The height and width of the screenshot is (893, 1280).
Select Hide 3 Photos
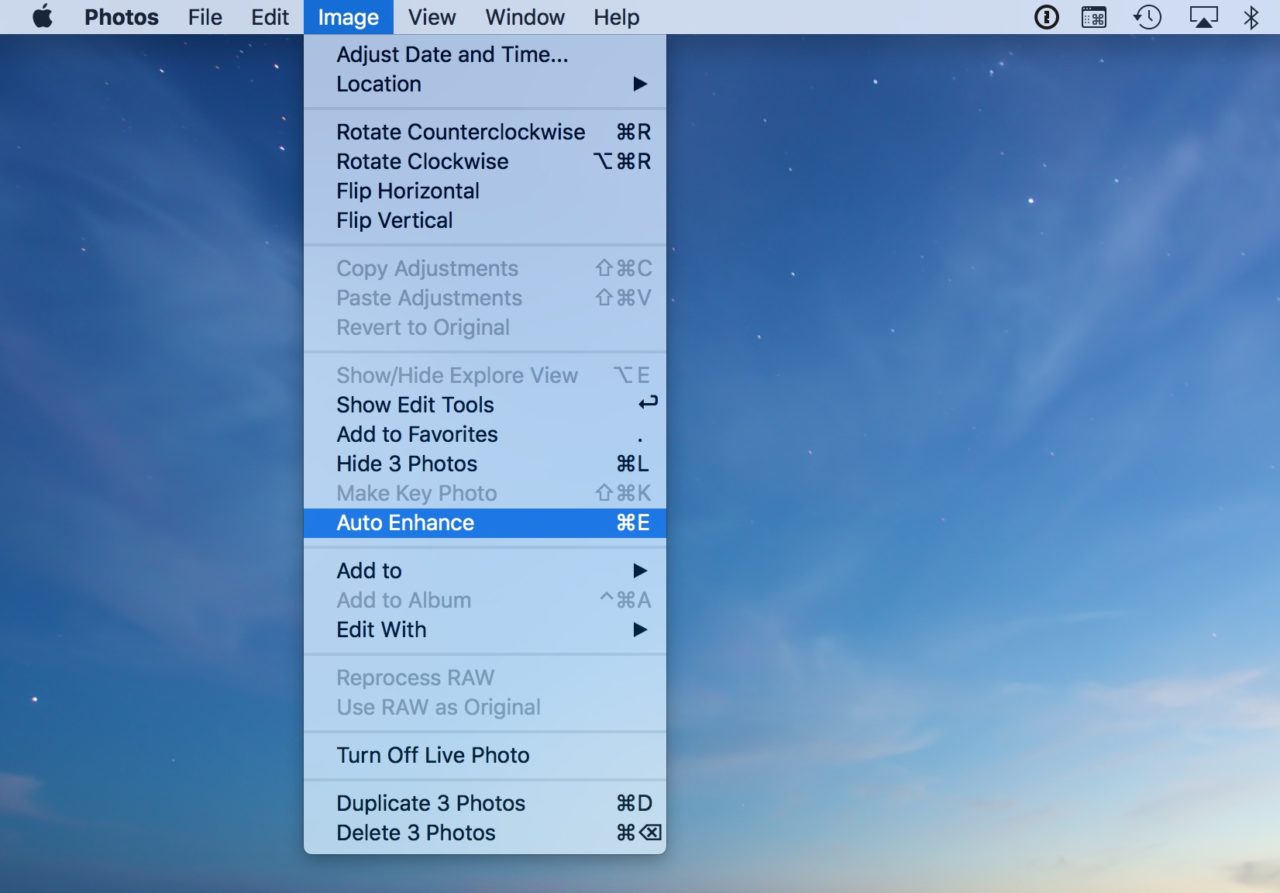[485, 464]
